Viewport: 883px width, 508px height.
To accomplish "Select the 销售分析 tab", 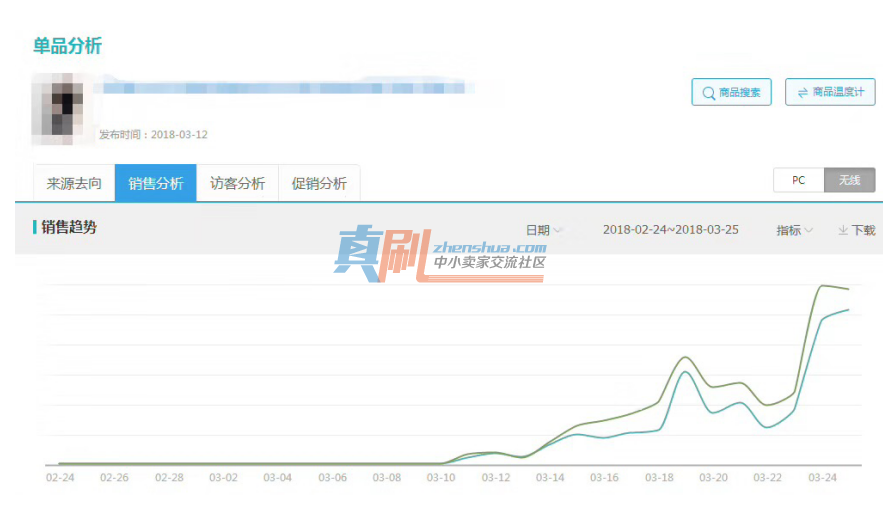I will 155,183.
